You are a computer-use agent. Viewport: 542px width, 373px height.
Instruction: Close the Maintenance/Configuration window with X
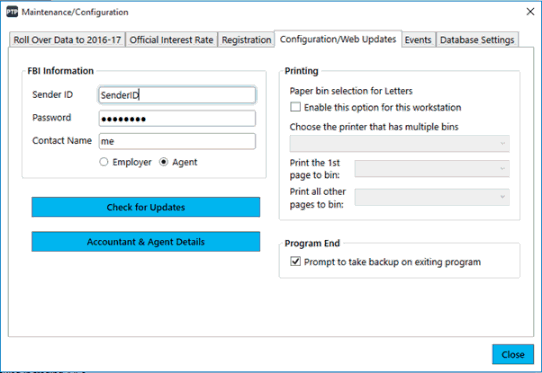coord(530,12)
